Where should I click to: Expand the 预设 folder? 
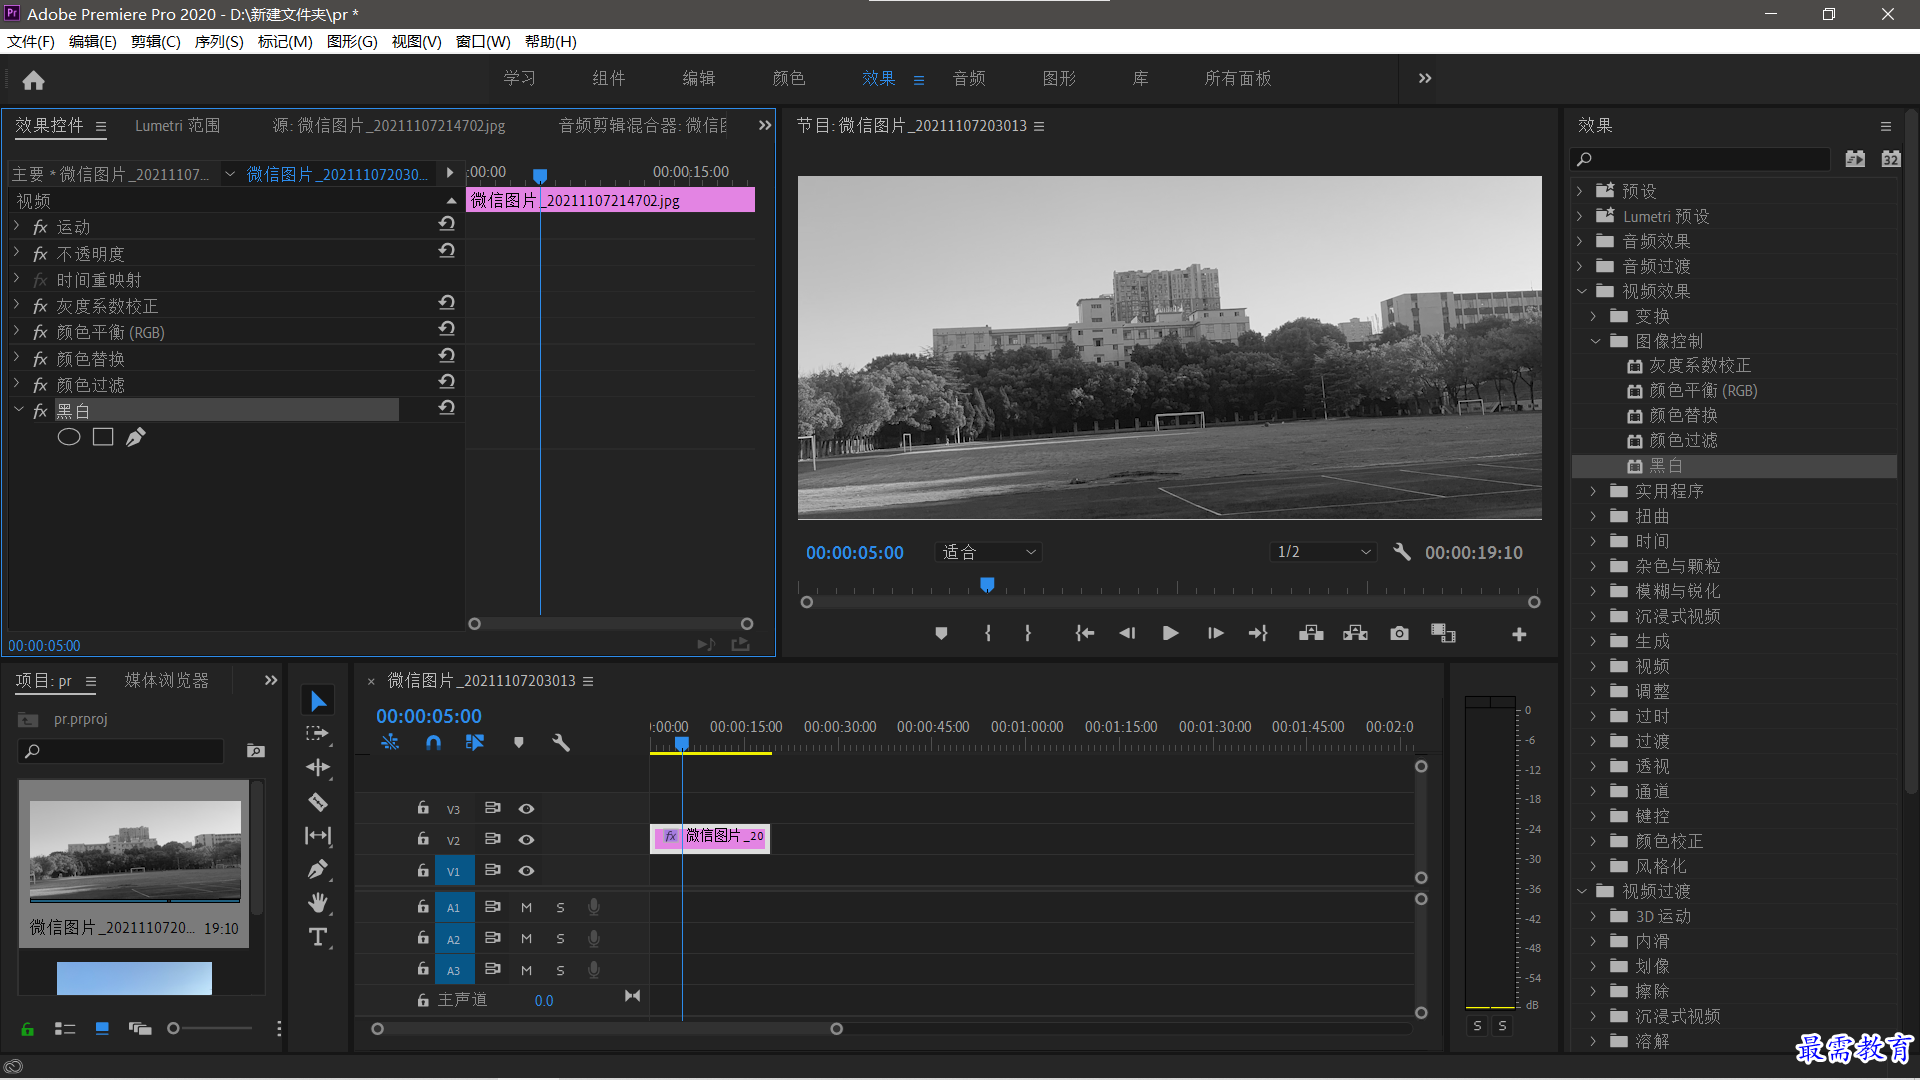click(1580, 191)
